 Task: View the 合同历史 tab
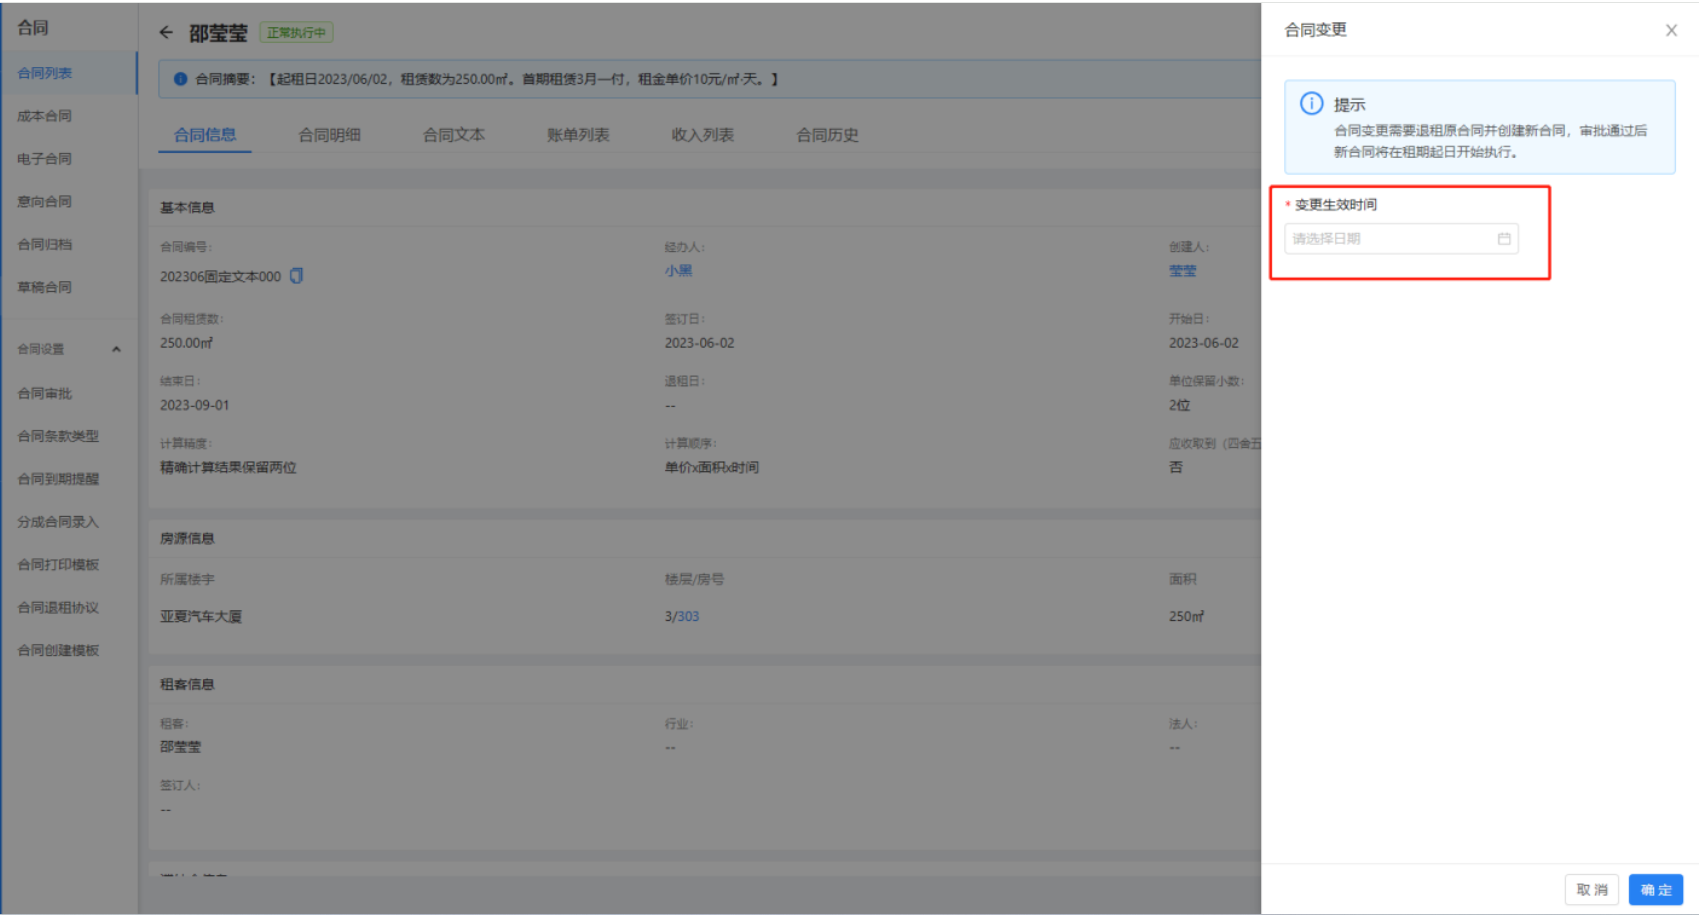tap(827, 135)
